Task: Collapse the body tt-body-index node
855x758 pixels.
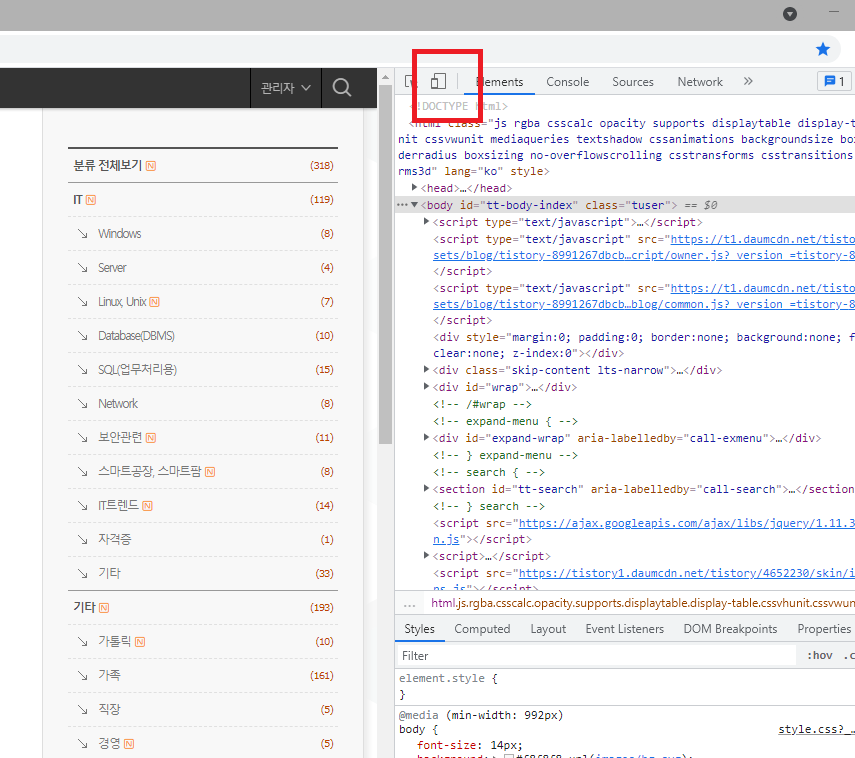Action: point(414,205)
